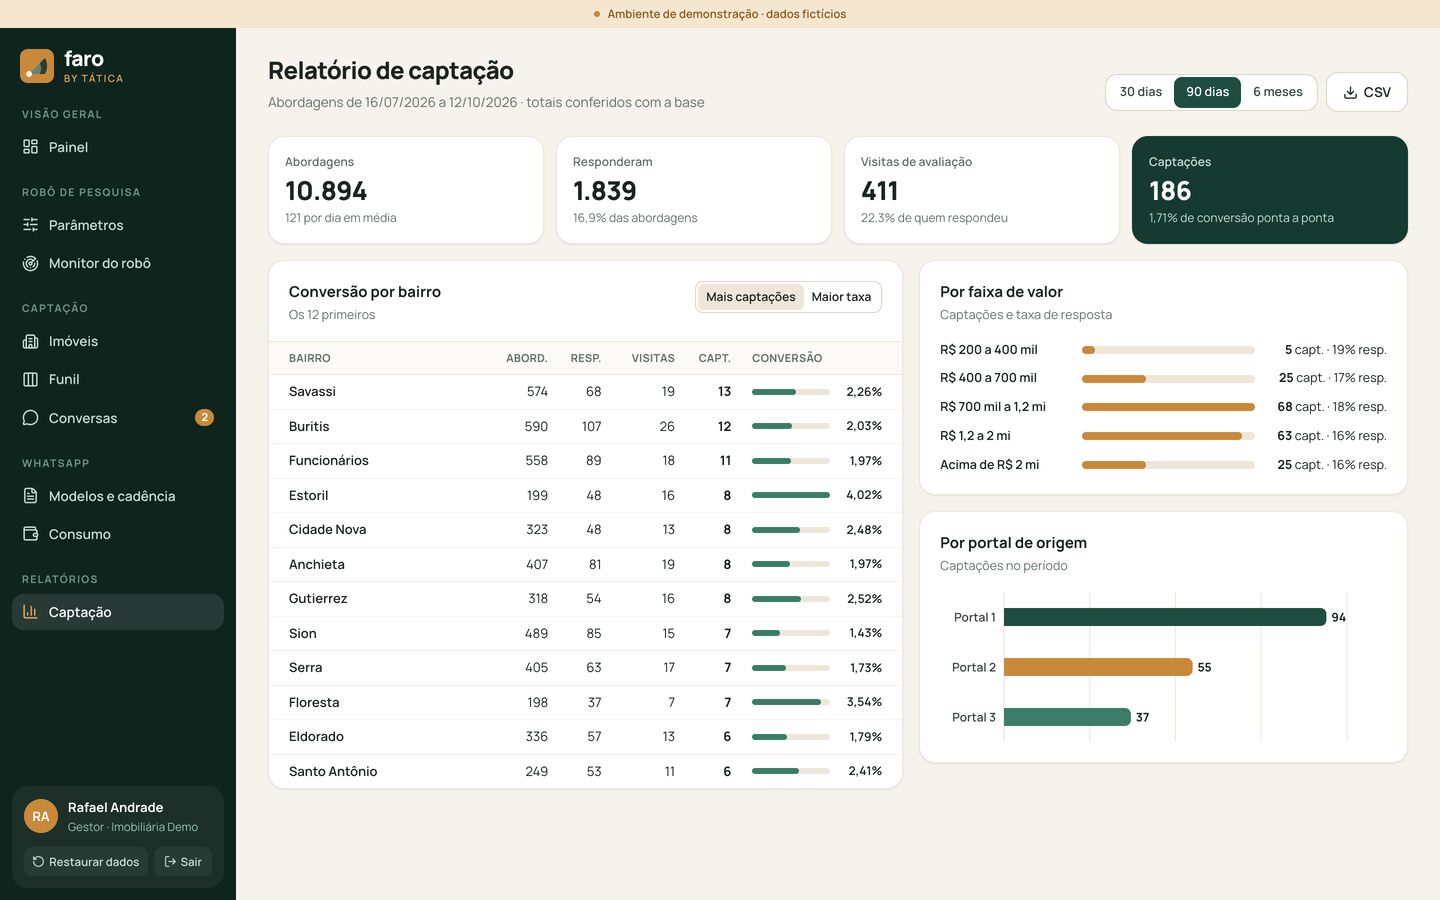The image size is (1440, 900).
Task: Click the Funil columns icon
Action: tap(30, 379)
